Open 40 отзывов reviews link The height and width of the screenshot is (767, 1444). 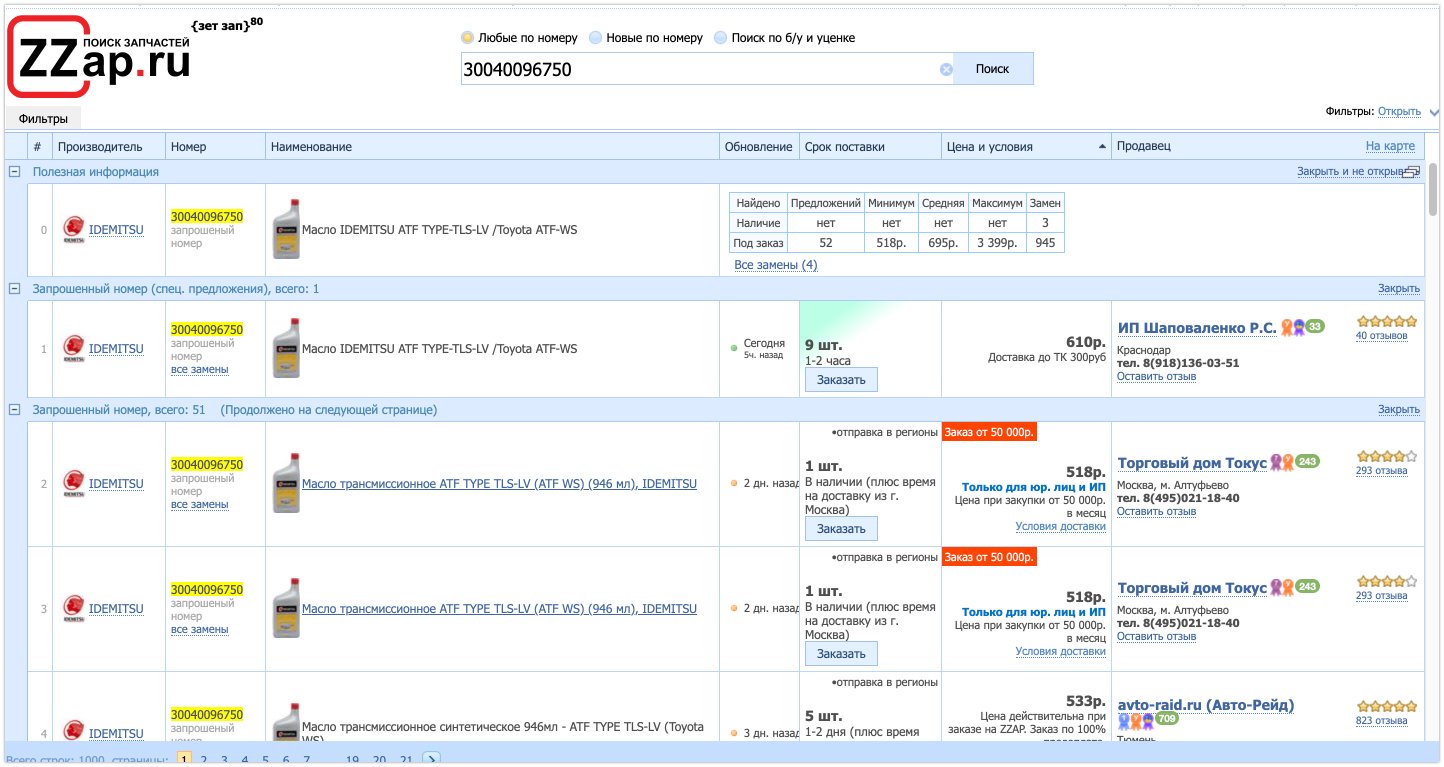1381,336
